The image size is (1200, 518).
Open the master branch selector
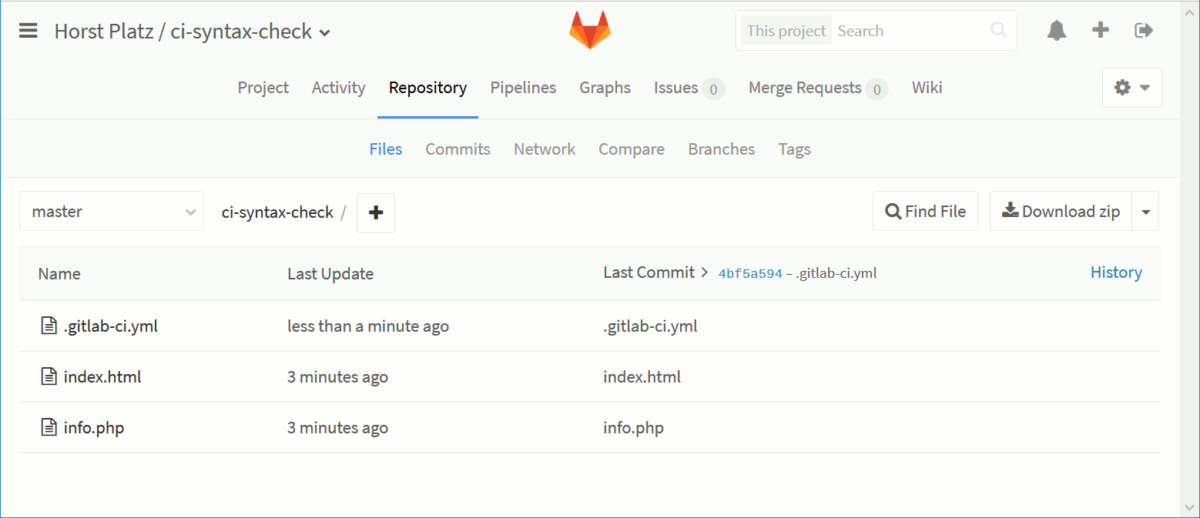click(x=112, y=211)
